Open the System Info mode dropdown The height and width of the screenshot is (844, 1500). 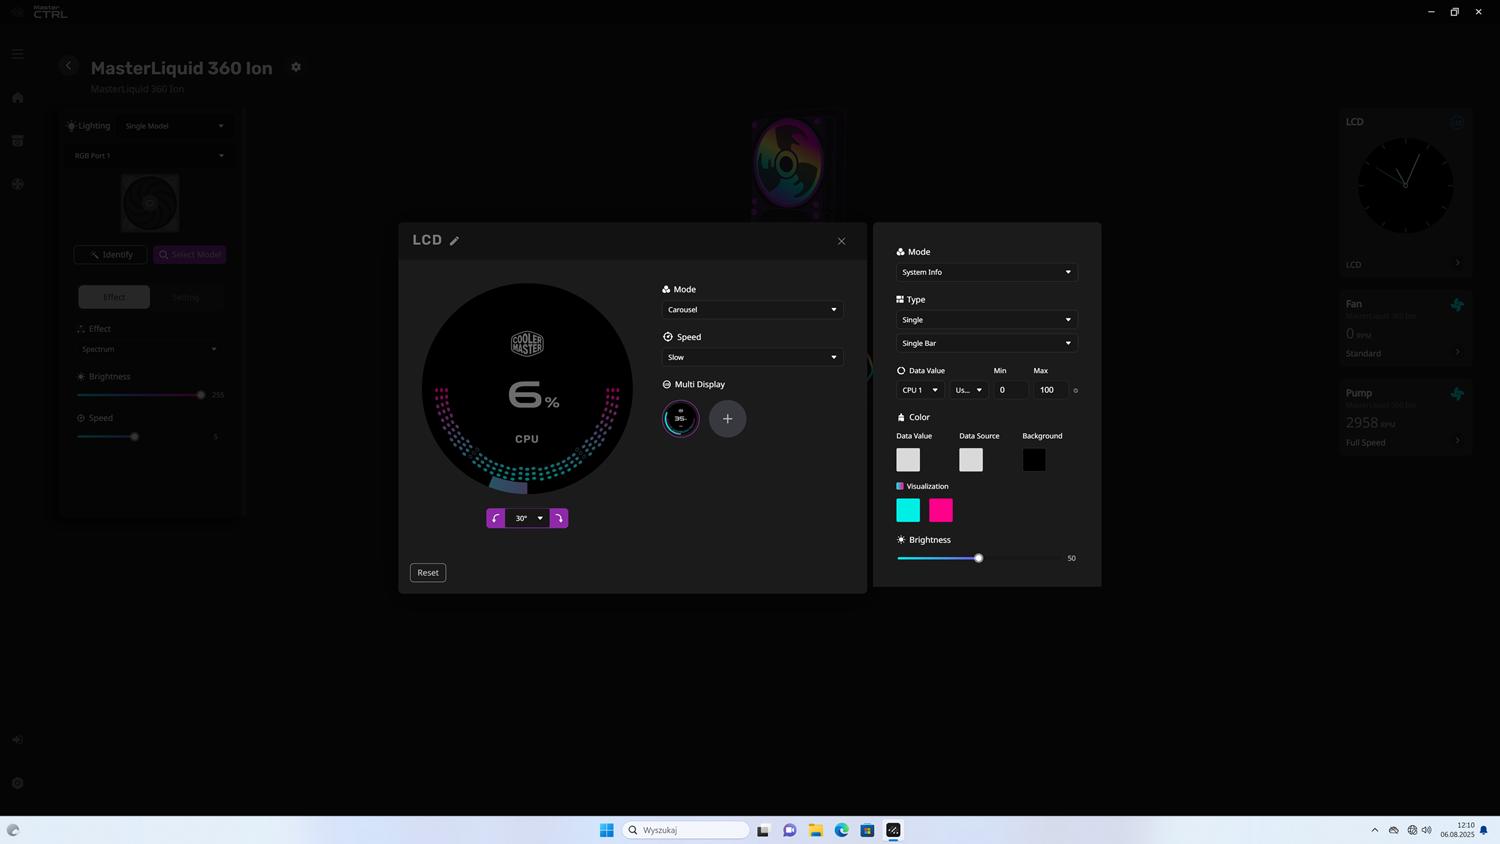pos(986,272)
